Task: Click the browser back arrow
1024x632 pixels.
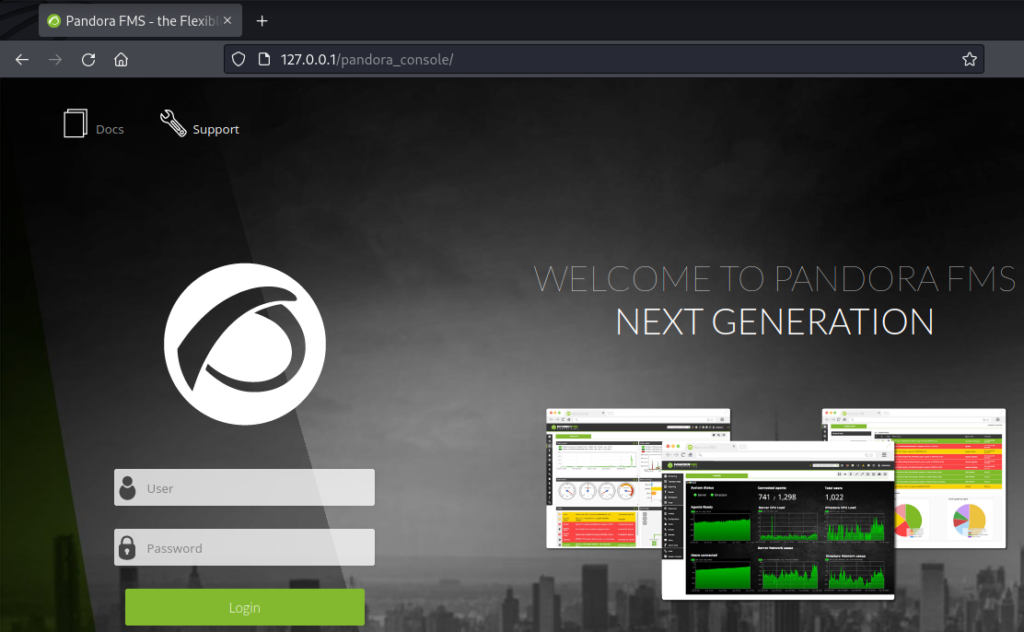Action: pyautogui.click(x=22, y=59)
